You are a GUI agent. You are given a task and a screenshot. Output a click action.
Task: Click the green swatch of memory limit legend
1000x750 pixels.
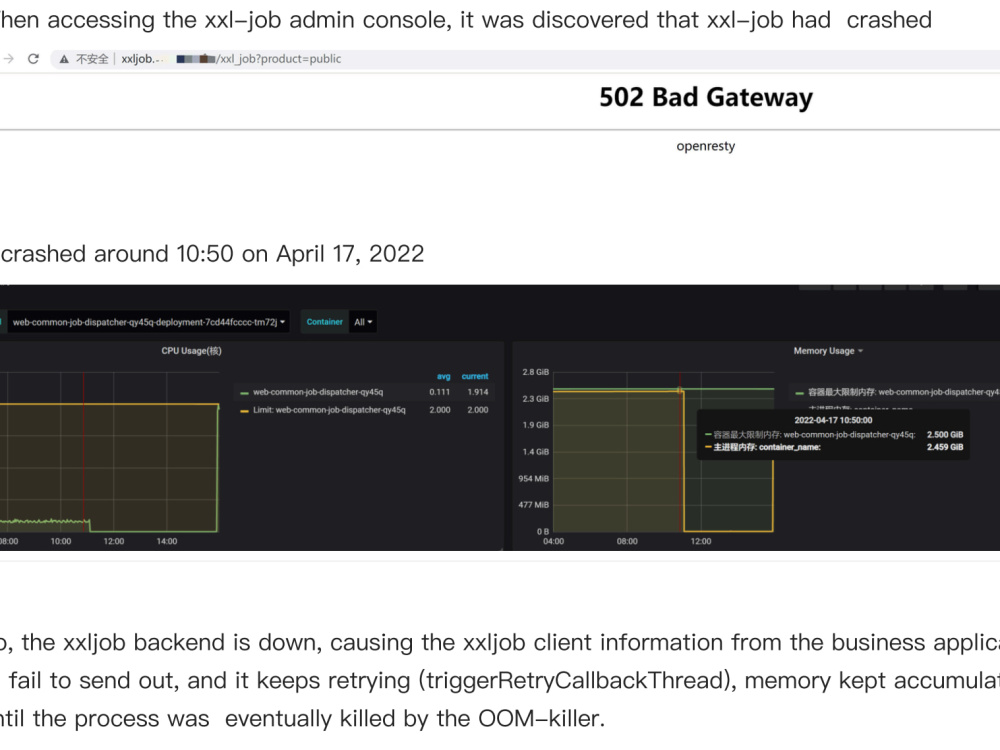click(x=799, y=393)
